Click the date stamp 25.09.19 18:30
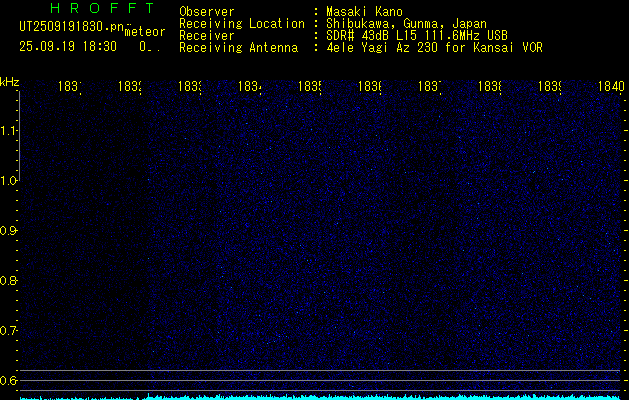Screen dimensions: 629x400 point(68,47)
